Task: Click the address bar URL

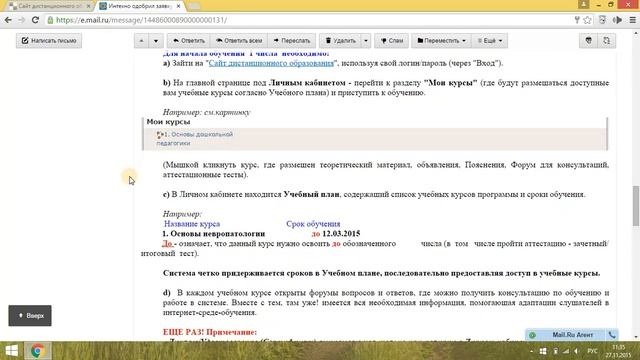Action: (x=141, y=20)
